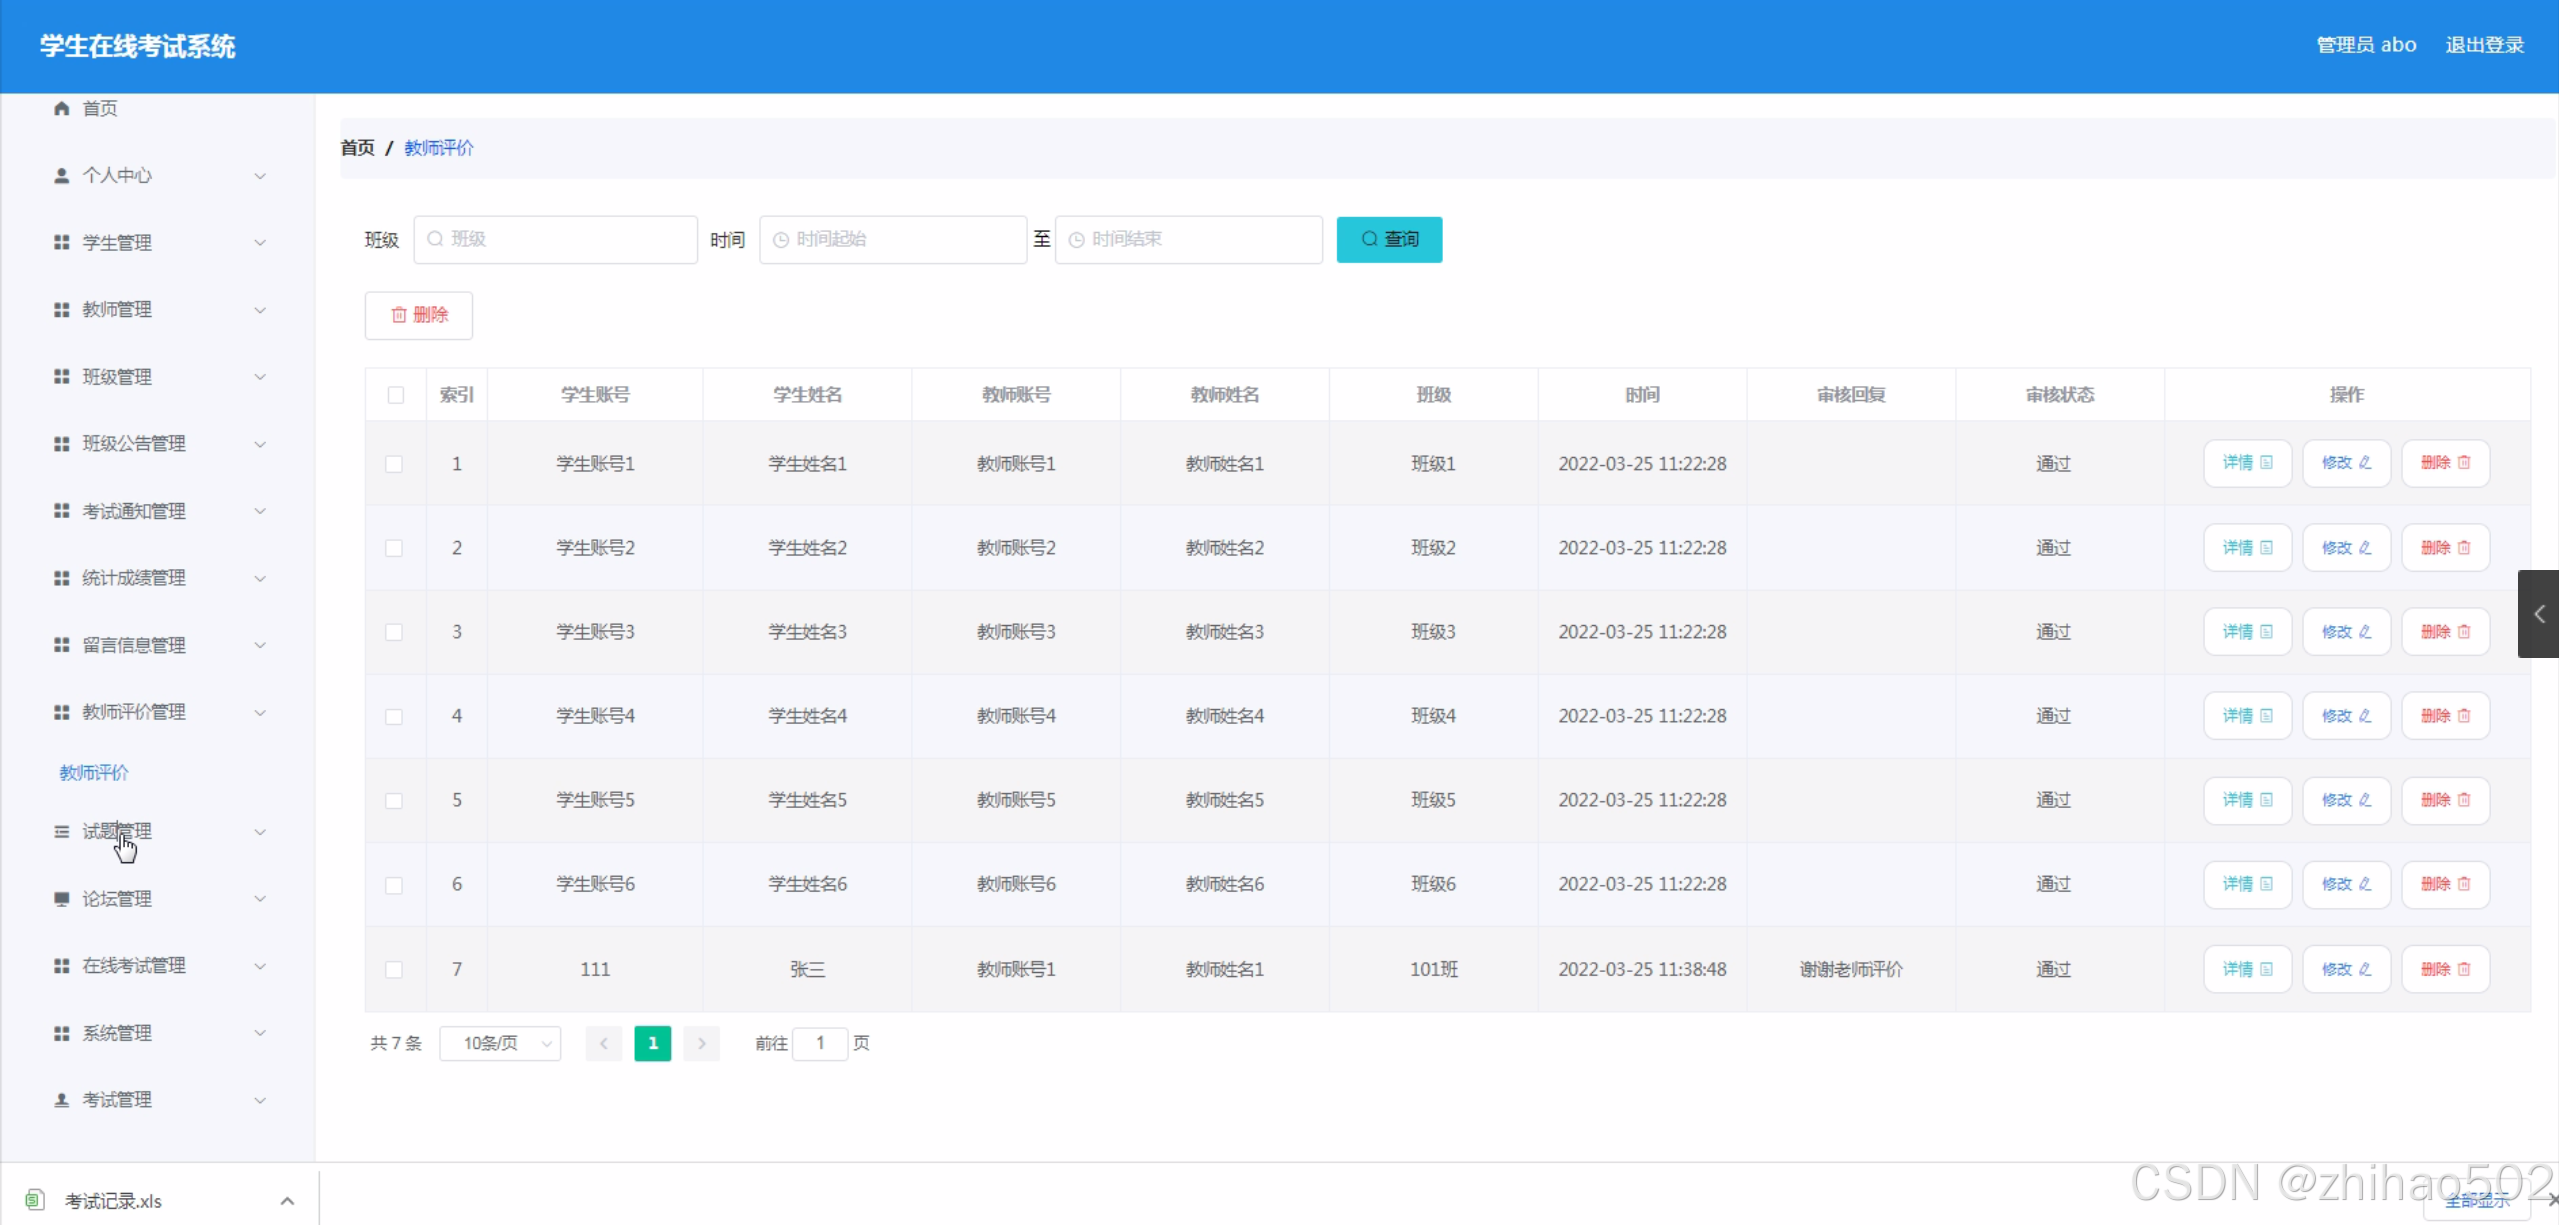The height and width of the screenshot is (1225, 2559).
Task: Check the checkbox for row 7 张三
Action: coord(394,969)
